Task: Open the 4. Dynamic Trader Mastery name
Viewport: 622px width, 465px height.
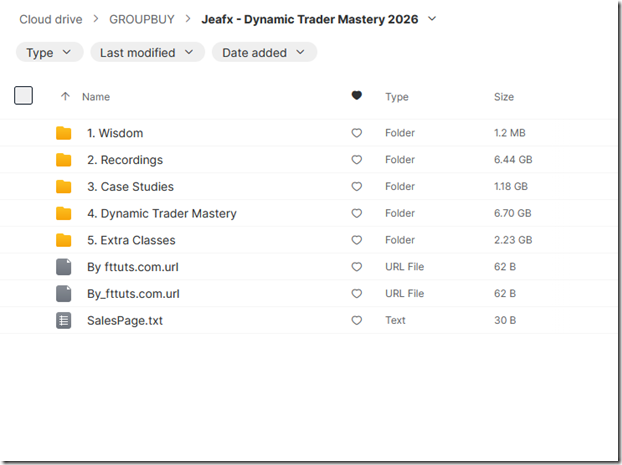Action: 162,213
